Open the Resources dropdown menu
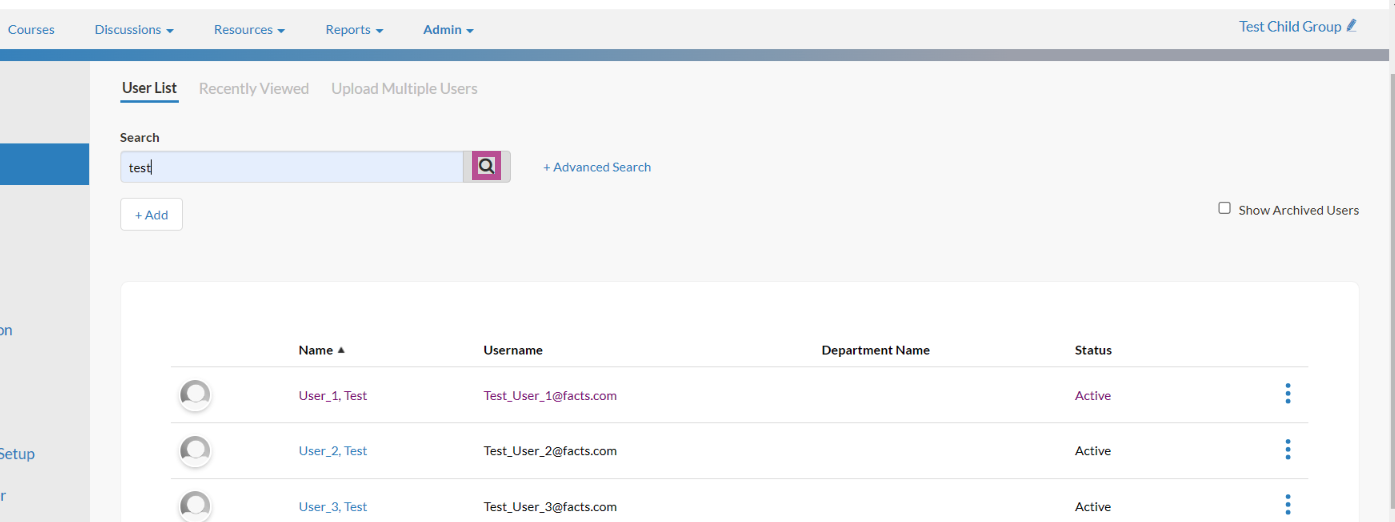 pos(249,30)
